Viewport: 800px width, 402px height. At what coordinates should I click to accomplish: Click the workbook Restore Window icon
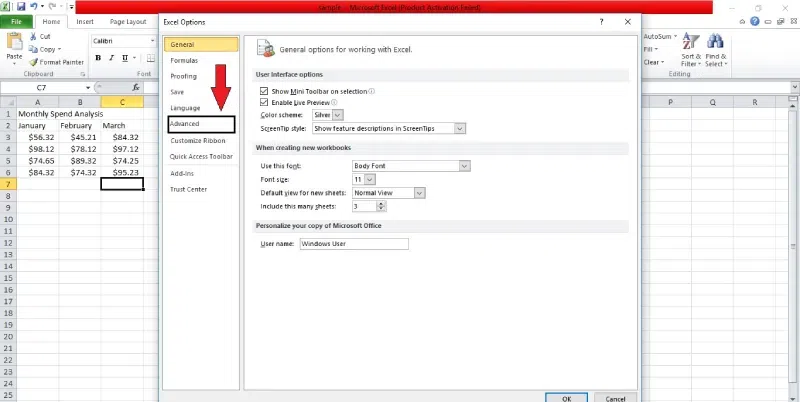pos(781,21)
